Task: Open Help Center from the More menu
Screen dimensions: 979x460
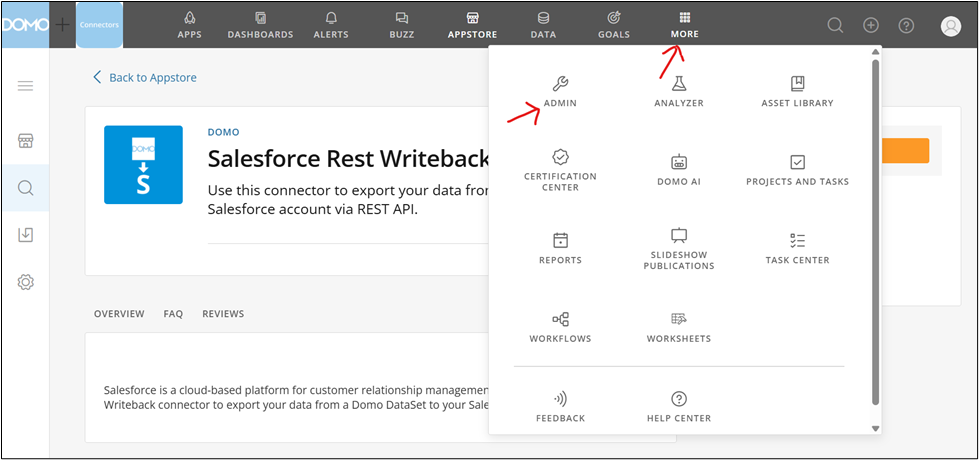Action: tap(679, 407)
